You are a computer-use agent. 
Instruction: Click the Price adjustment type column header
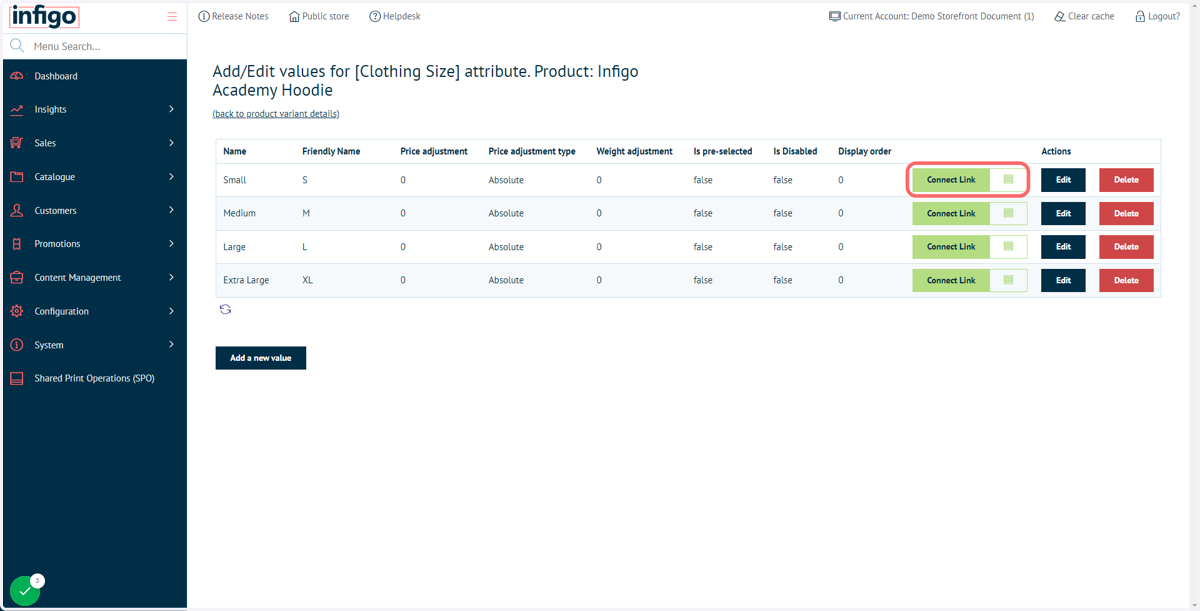532,152
